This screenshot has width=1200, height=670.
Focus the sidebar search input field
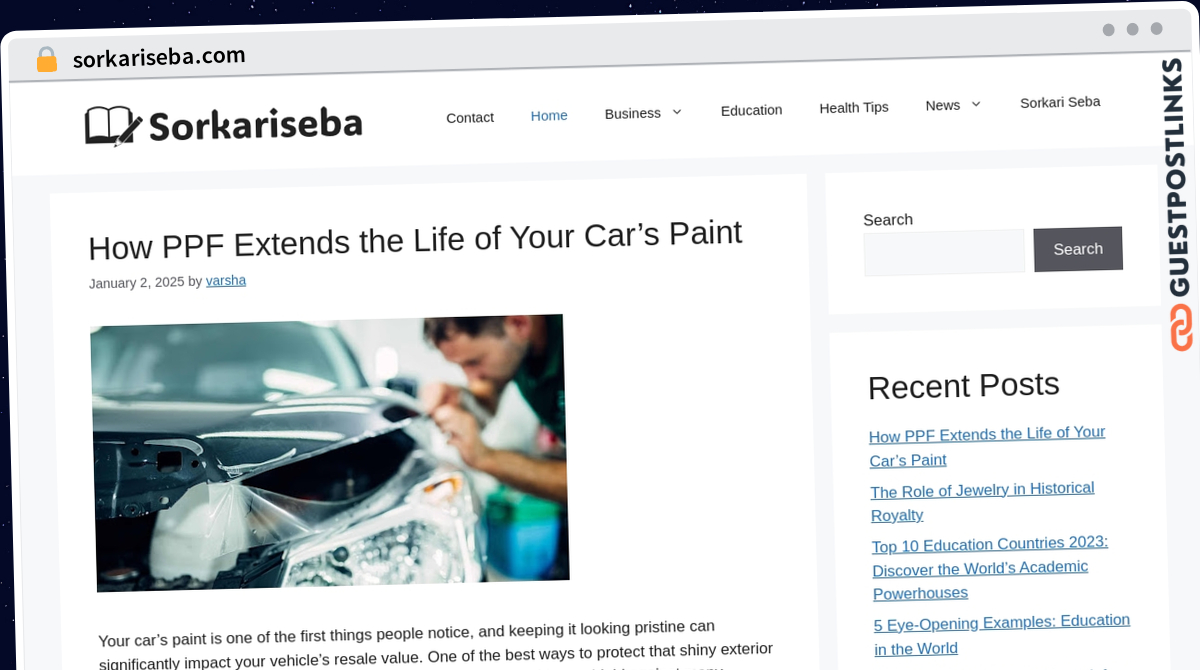click(x=944, y=252)
